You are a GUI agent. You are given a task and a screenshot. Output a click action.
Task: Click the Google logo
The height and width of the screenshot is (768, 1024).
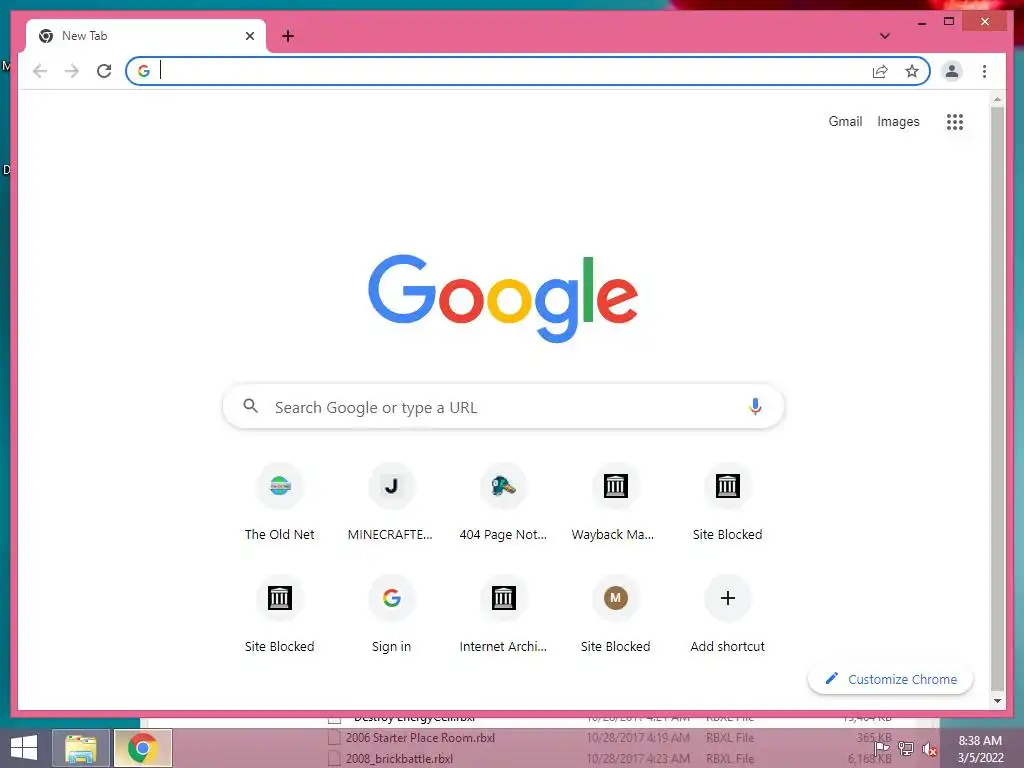(x=503, y=297)
